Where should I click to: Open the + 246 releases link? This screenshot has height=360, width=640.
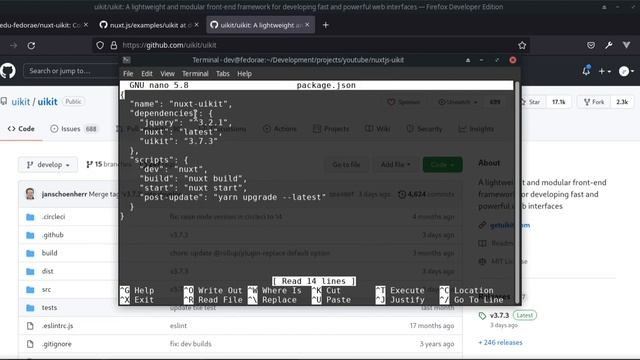500,342
